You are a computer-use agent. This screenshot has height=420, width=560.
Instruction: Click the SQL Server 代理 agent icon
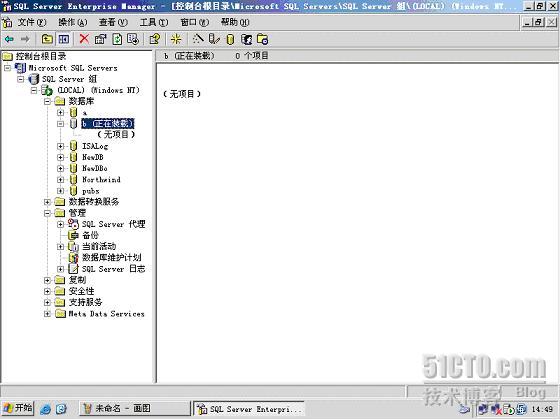pyautogui.click(x=73, y=224)
